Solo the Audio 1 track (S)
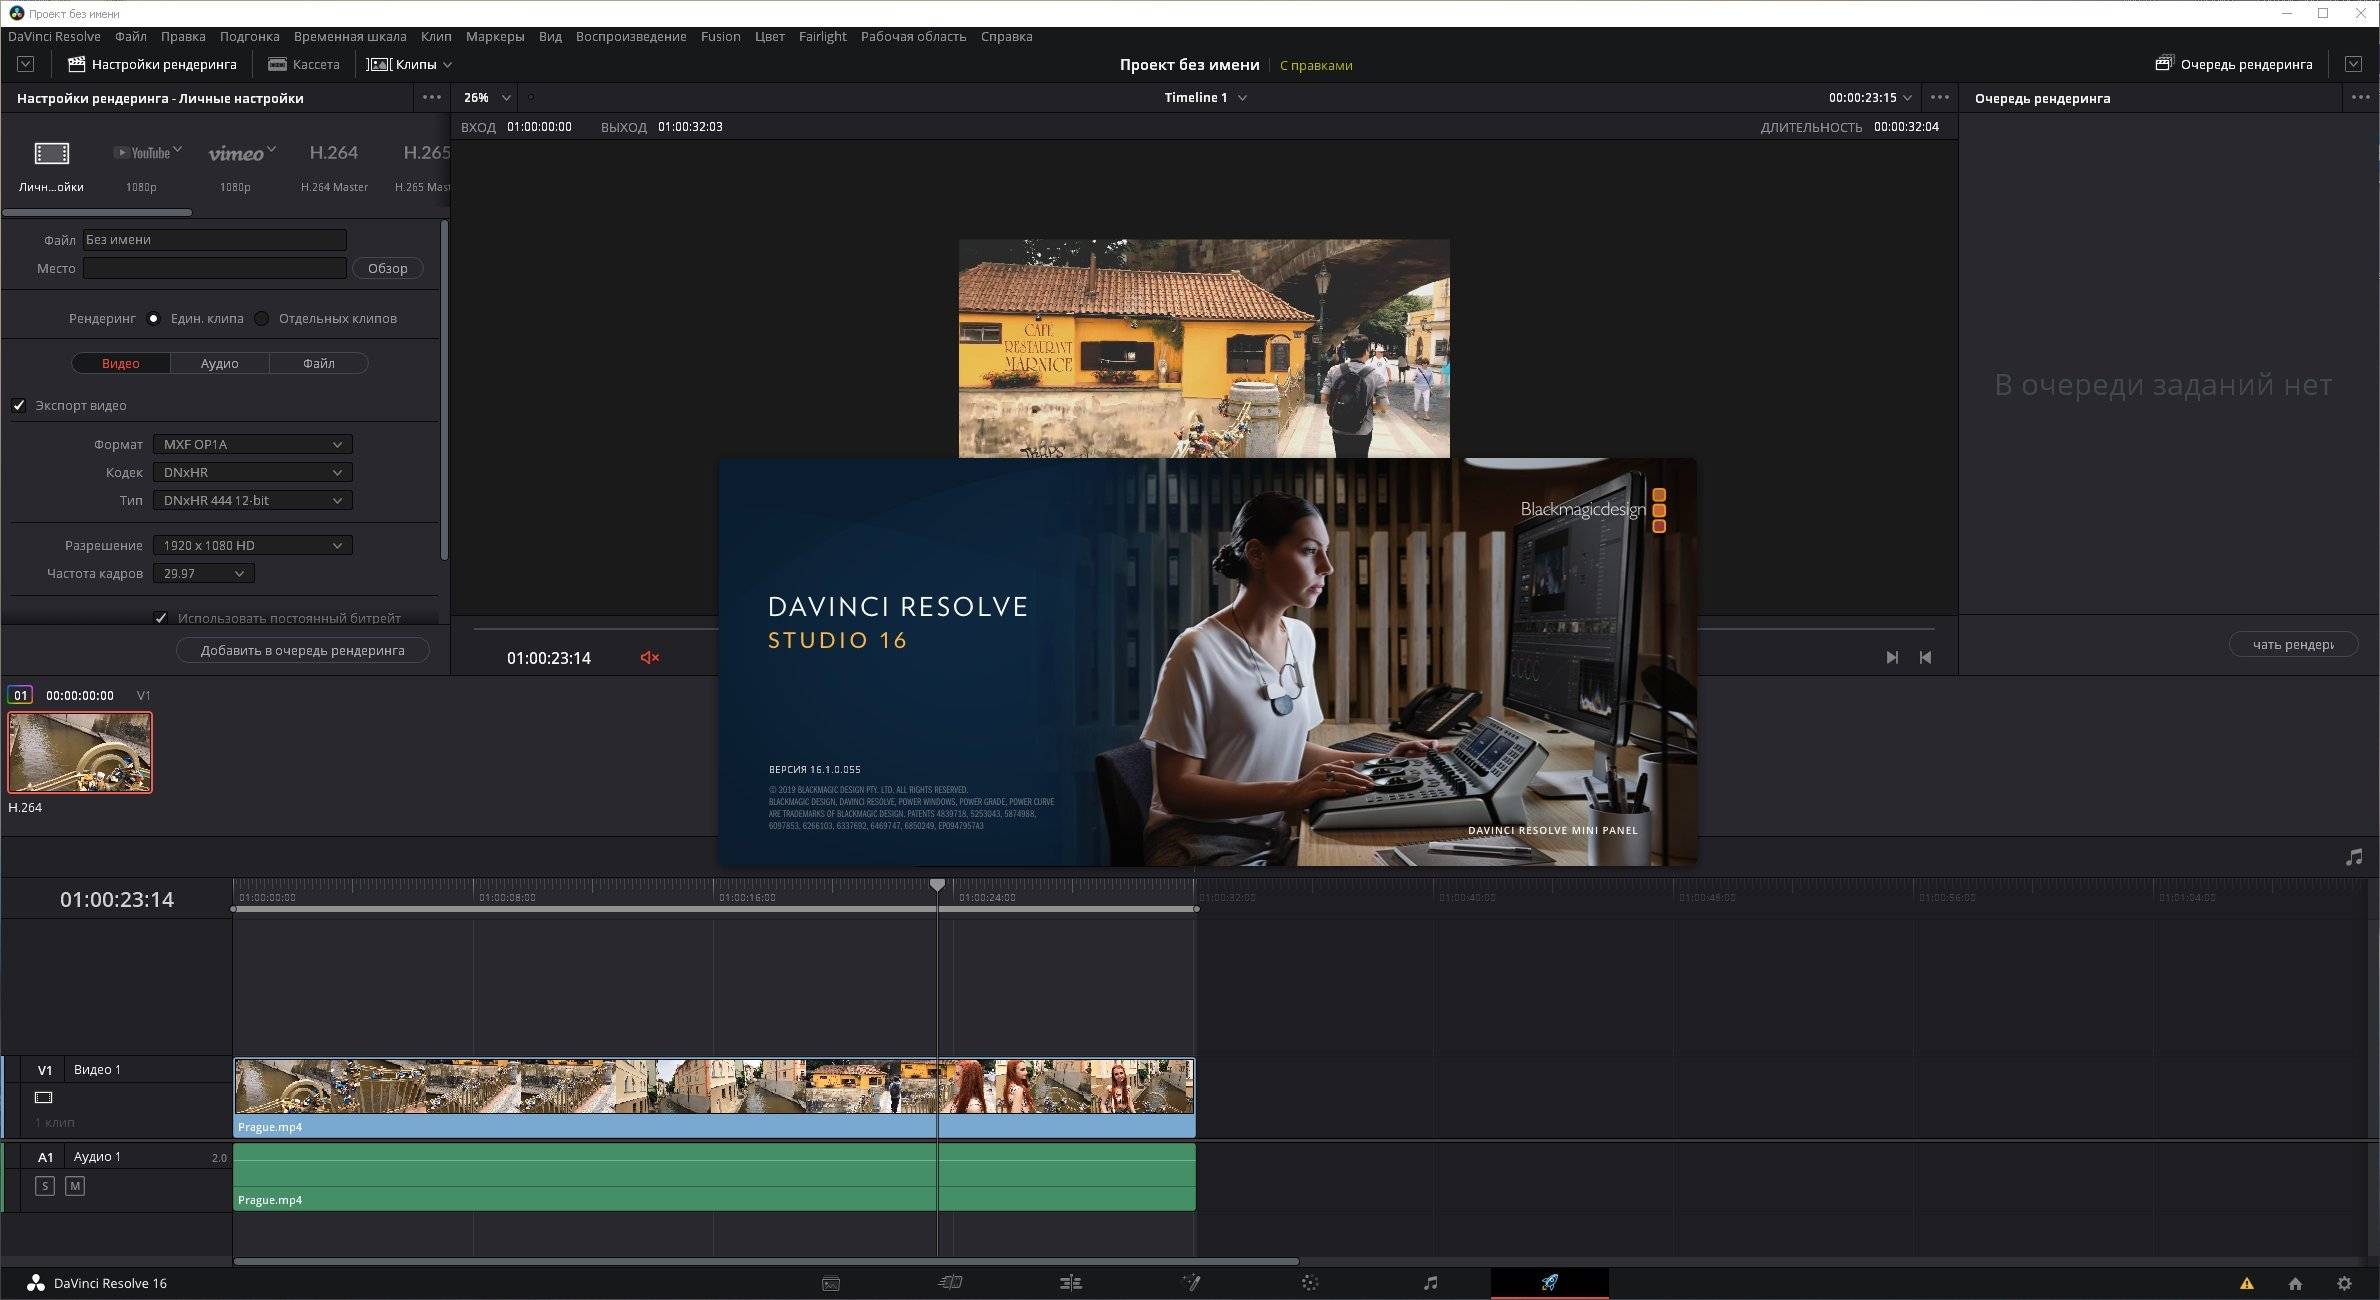2380x1300 pixels. coord(44,1186)
